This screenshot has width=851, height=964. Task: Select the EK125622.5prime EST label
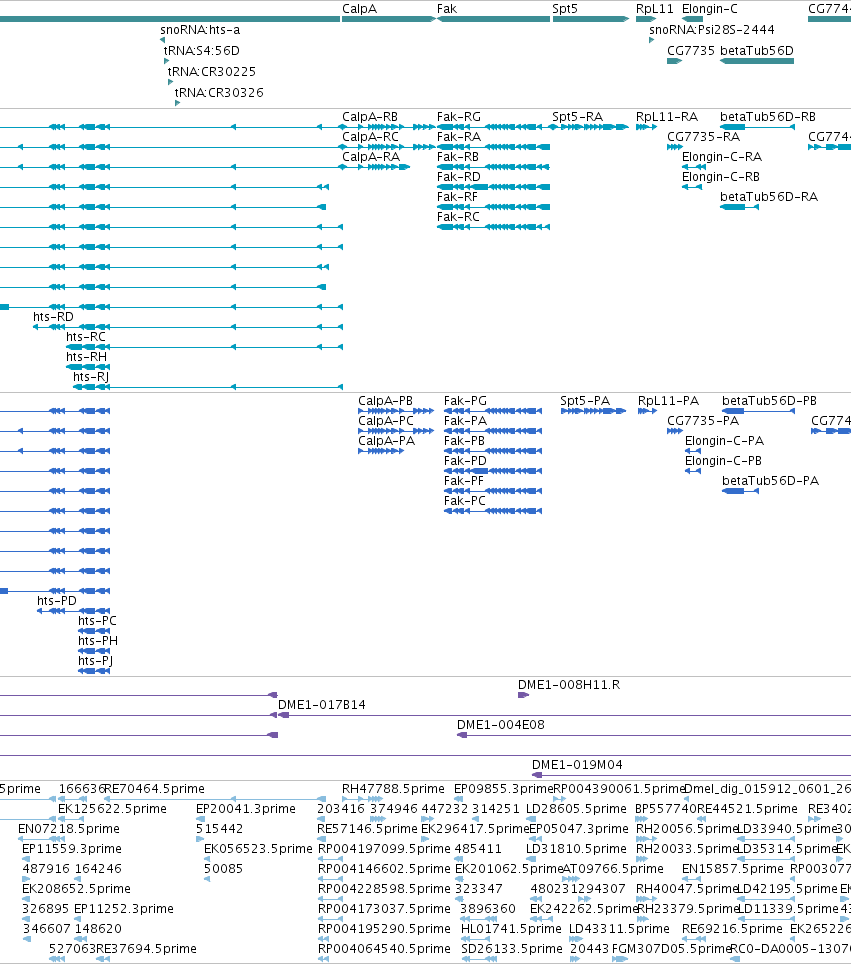tap(112, 809)
